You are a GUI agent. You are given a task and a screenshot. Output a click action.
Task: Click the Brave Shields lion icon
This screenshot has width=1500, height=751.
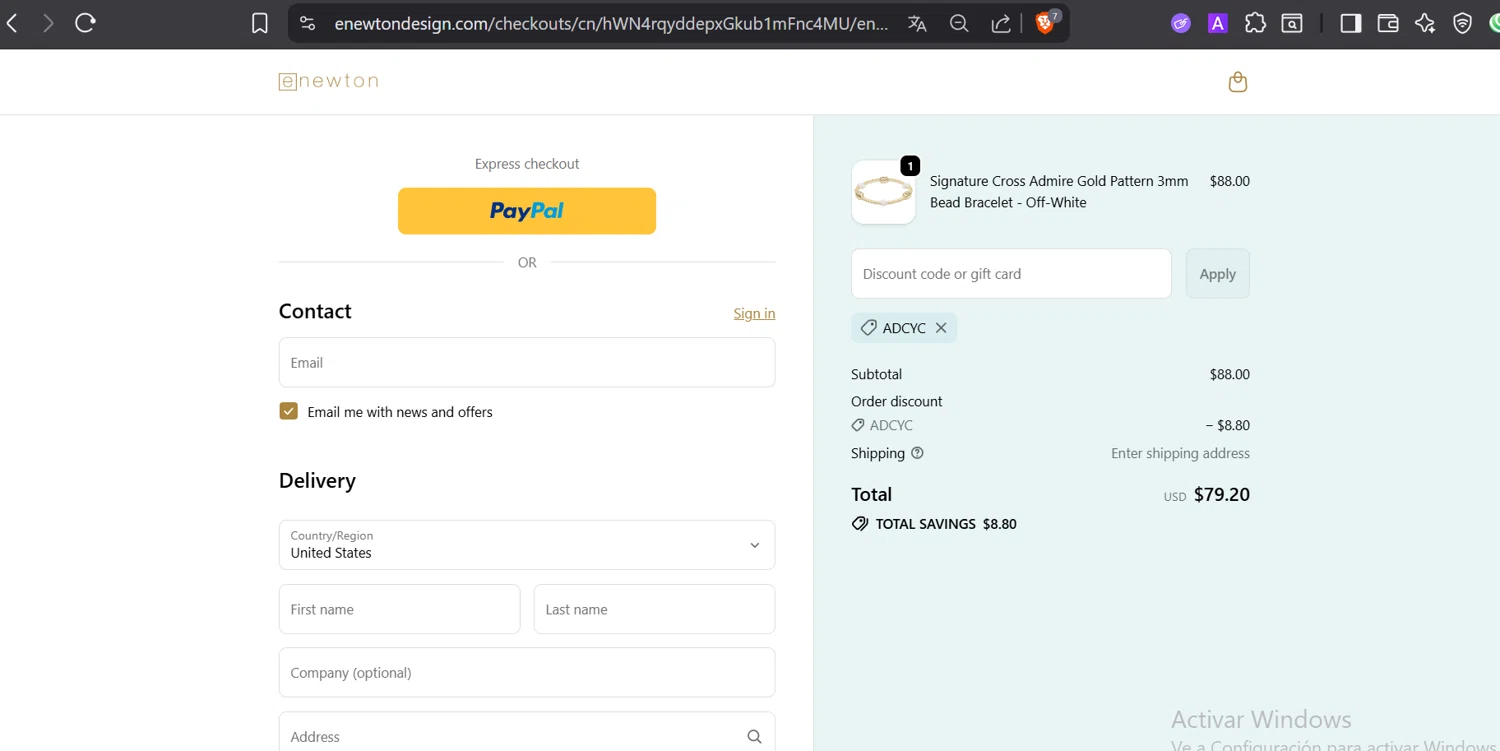pos(1045,23)
